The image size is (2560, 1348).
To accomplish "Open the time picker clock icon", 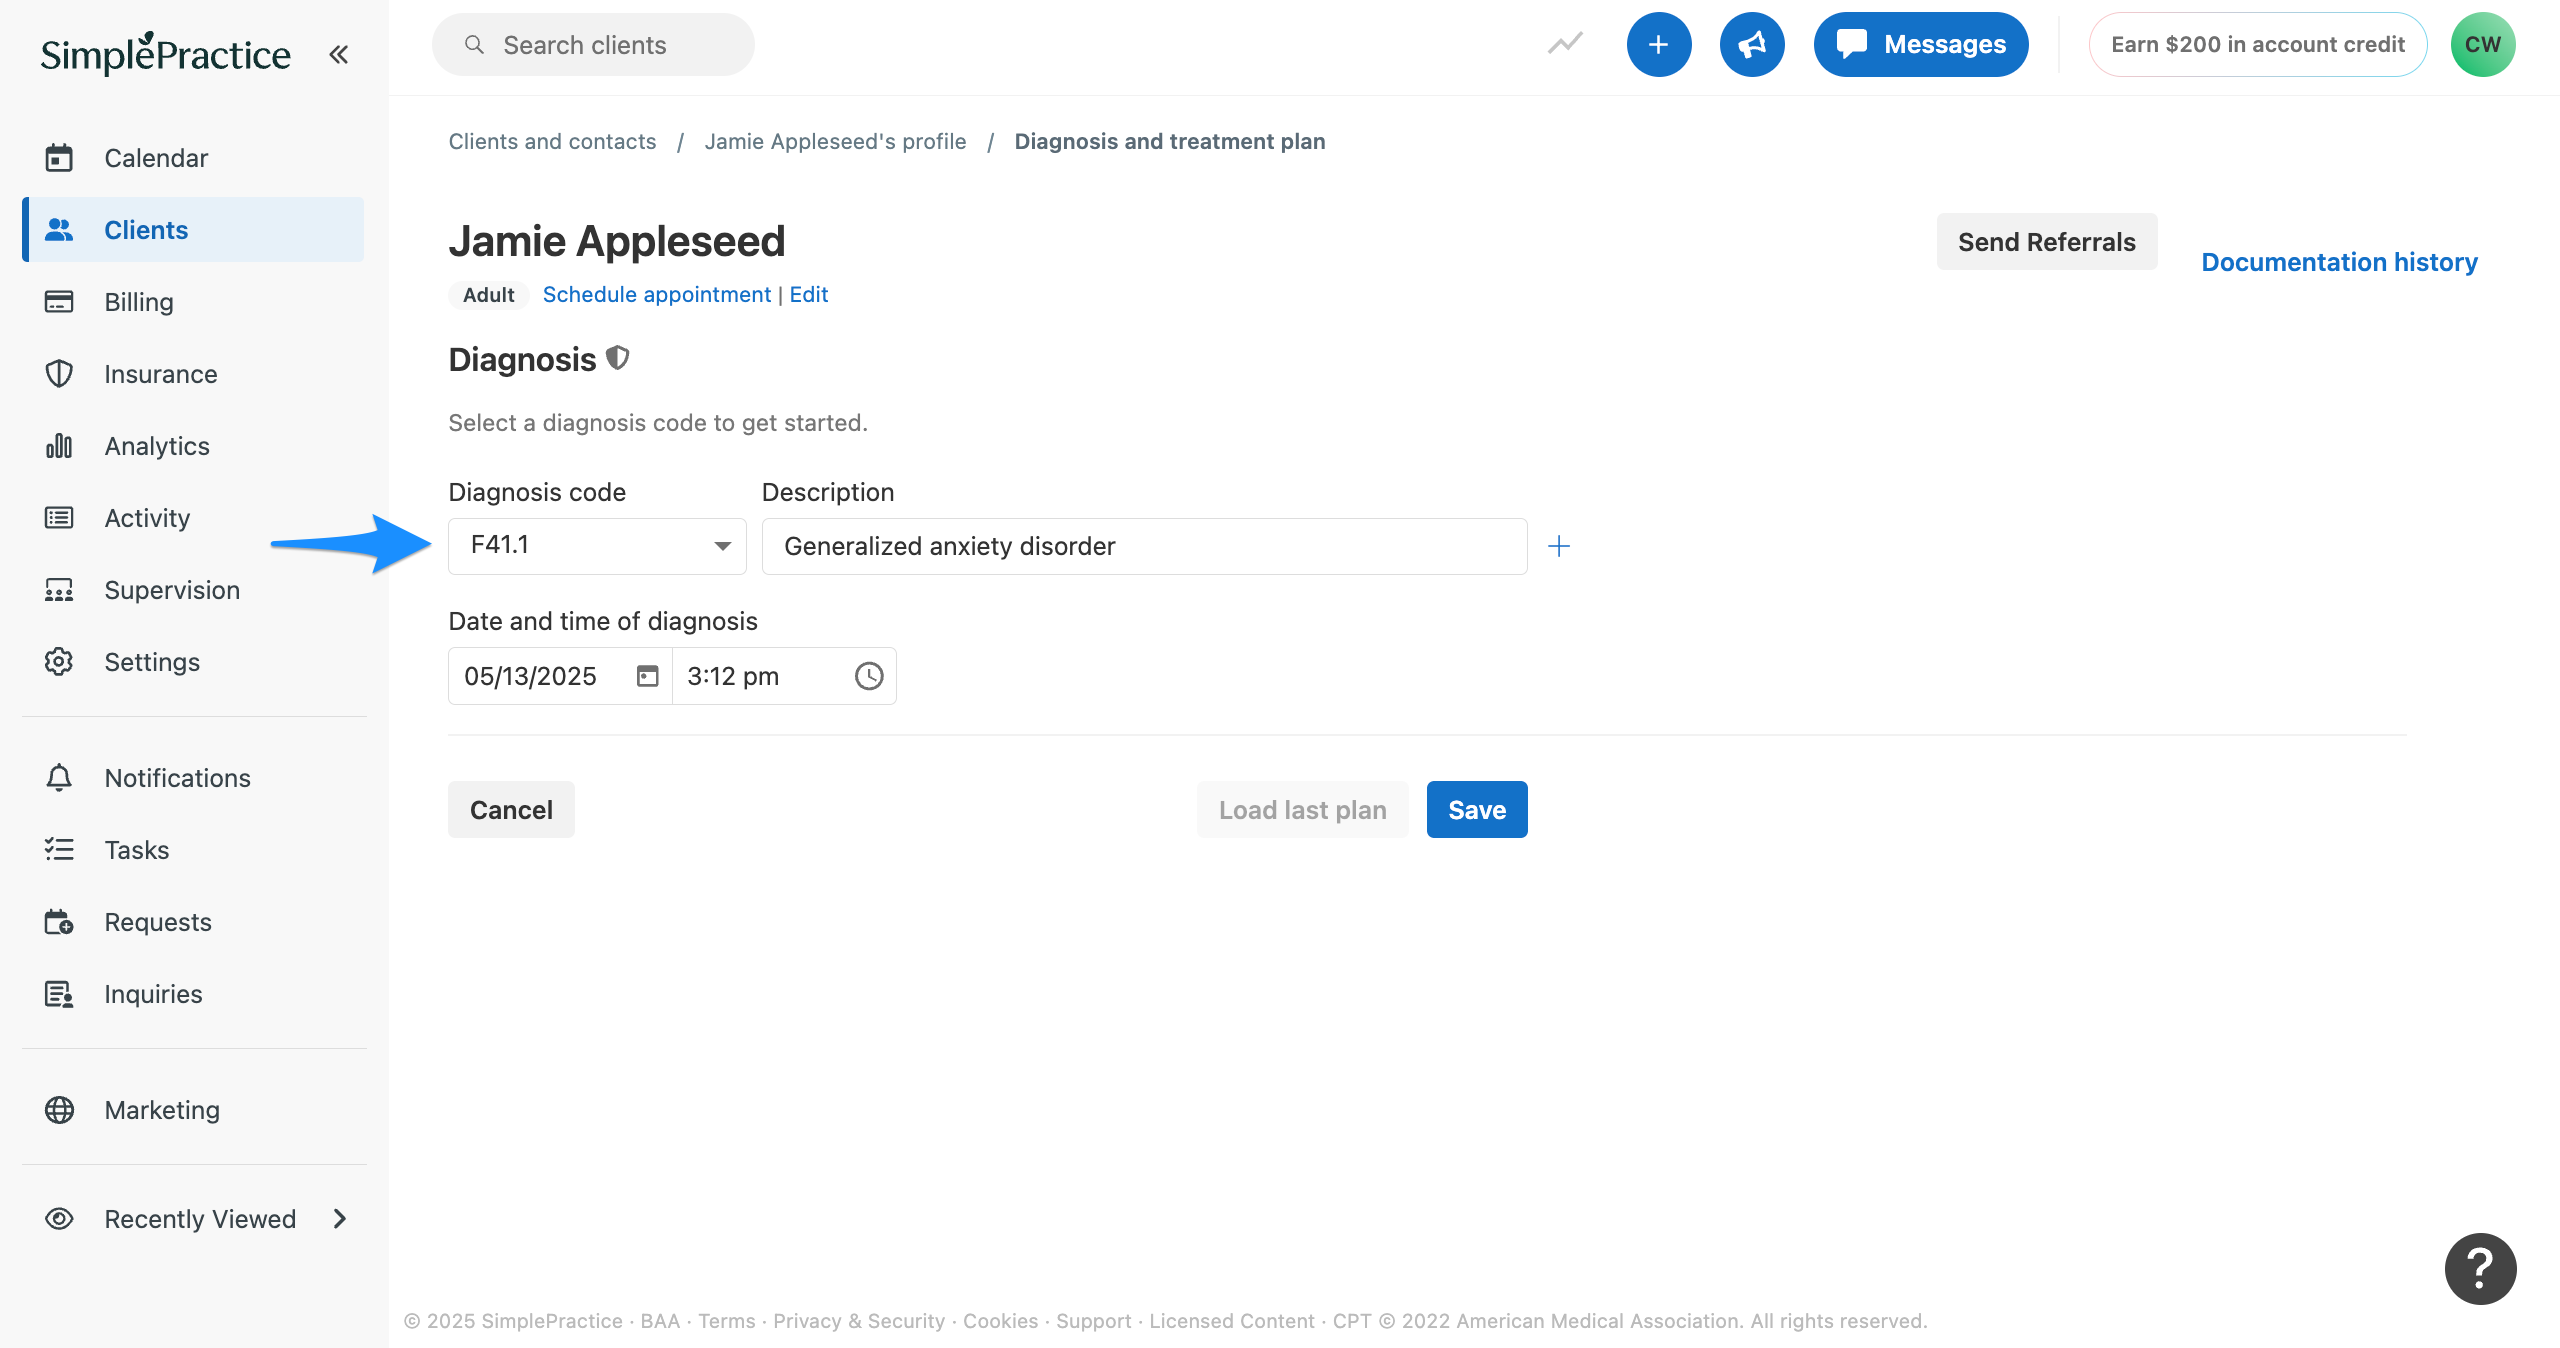I will click(x=869, y=677).
